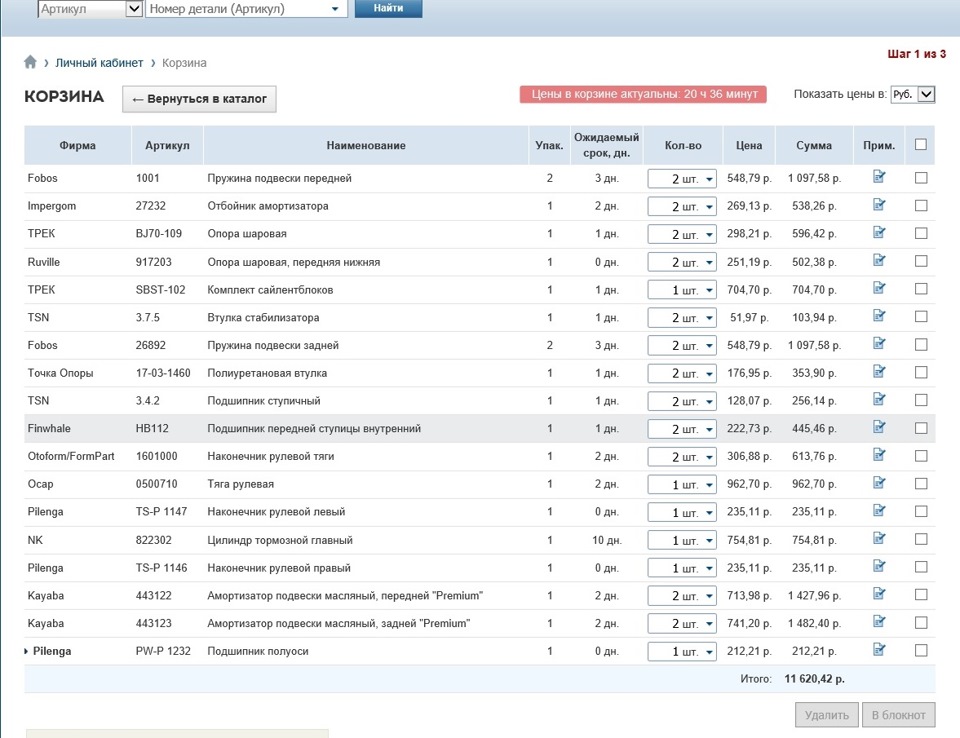Toggle the select-all checkbox in table header
Viewport: 960px width, 738px height.
point(921,145)
